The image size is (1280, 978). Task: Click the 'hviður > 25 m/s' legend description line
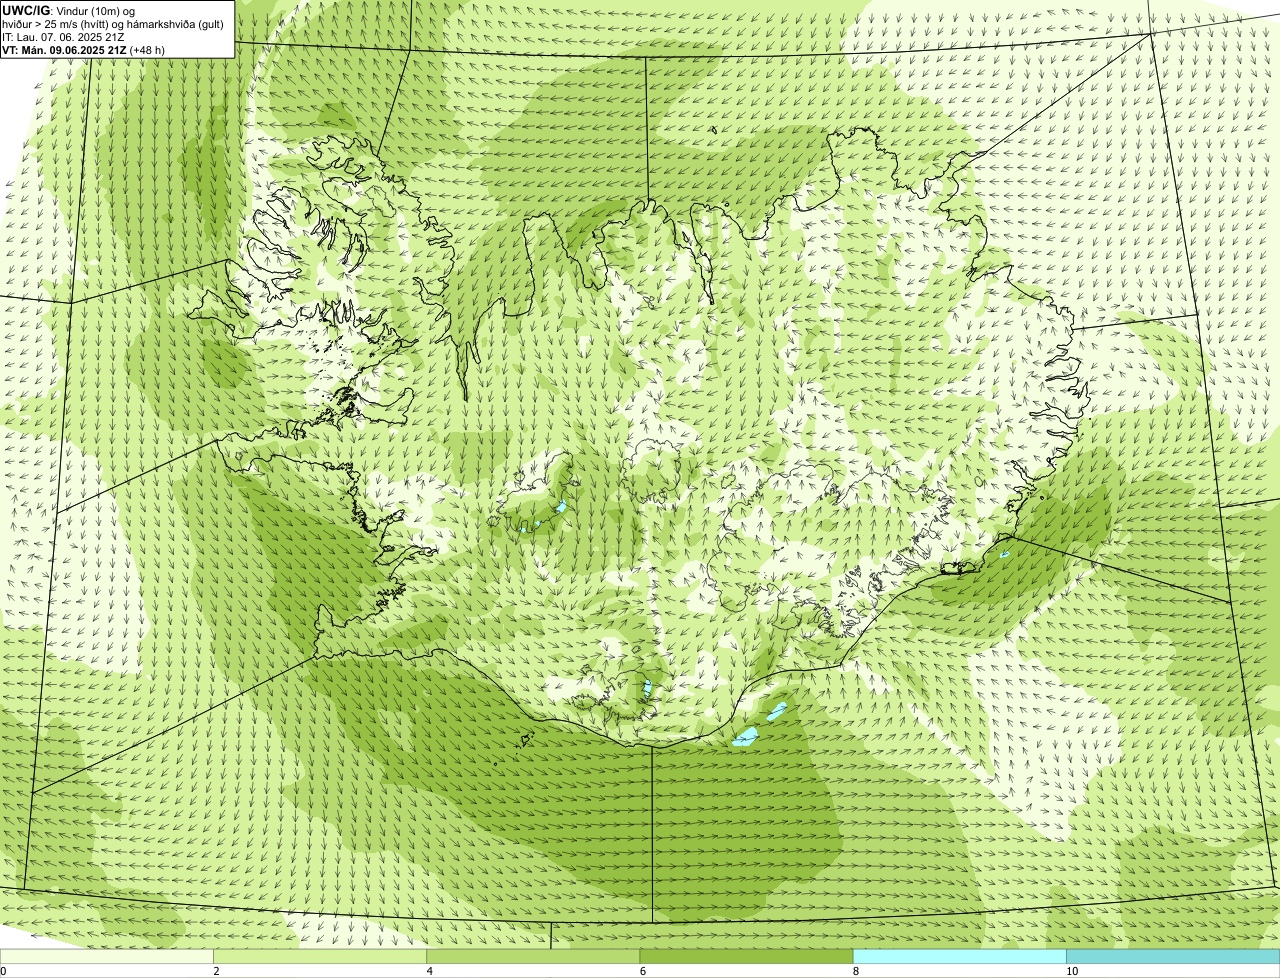point(112,24)
